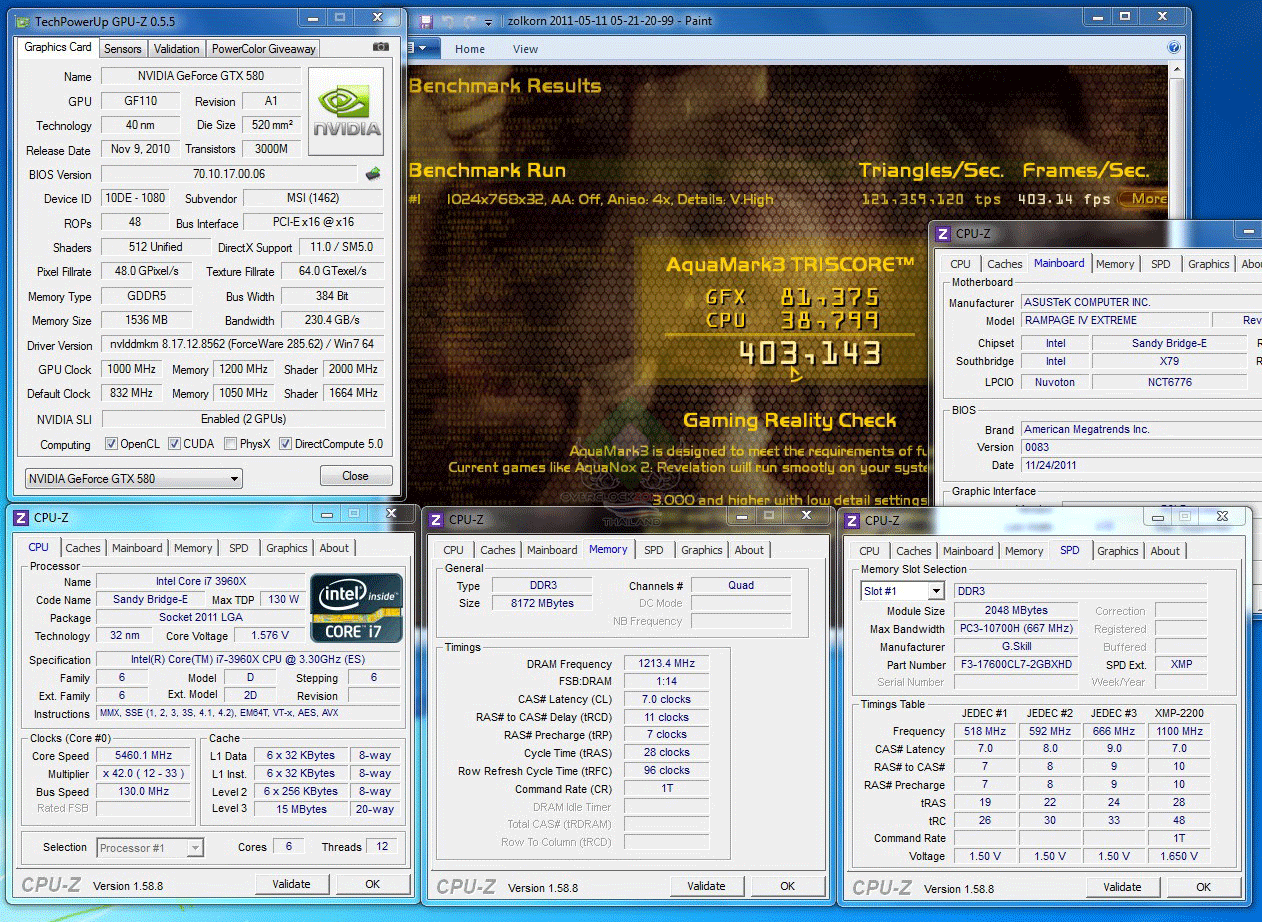Click the NVIDIA logo in GPU-Z
1262x922 pixels.
(x=346, y=111)
